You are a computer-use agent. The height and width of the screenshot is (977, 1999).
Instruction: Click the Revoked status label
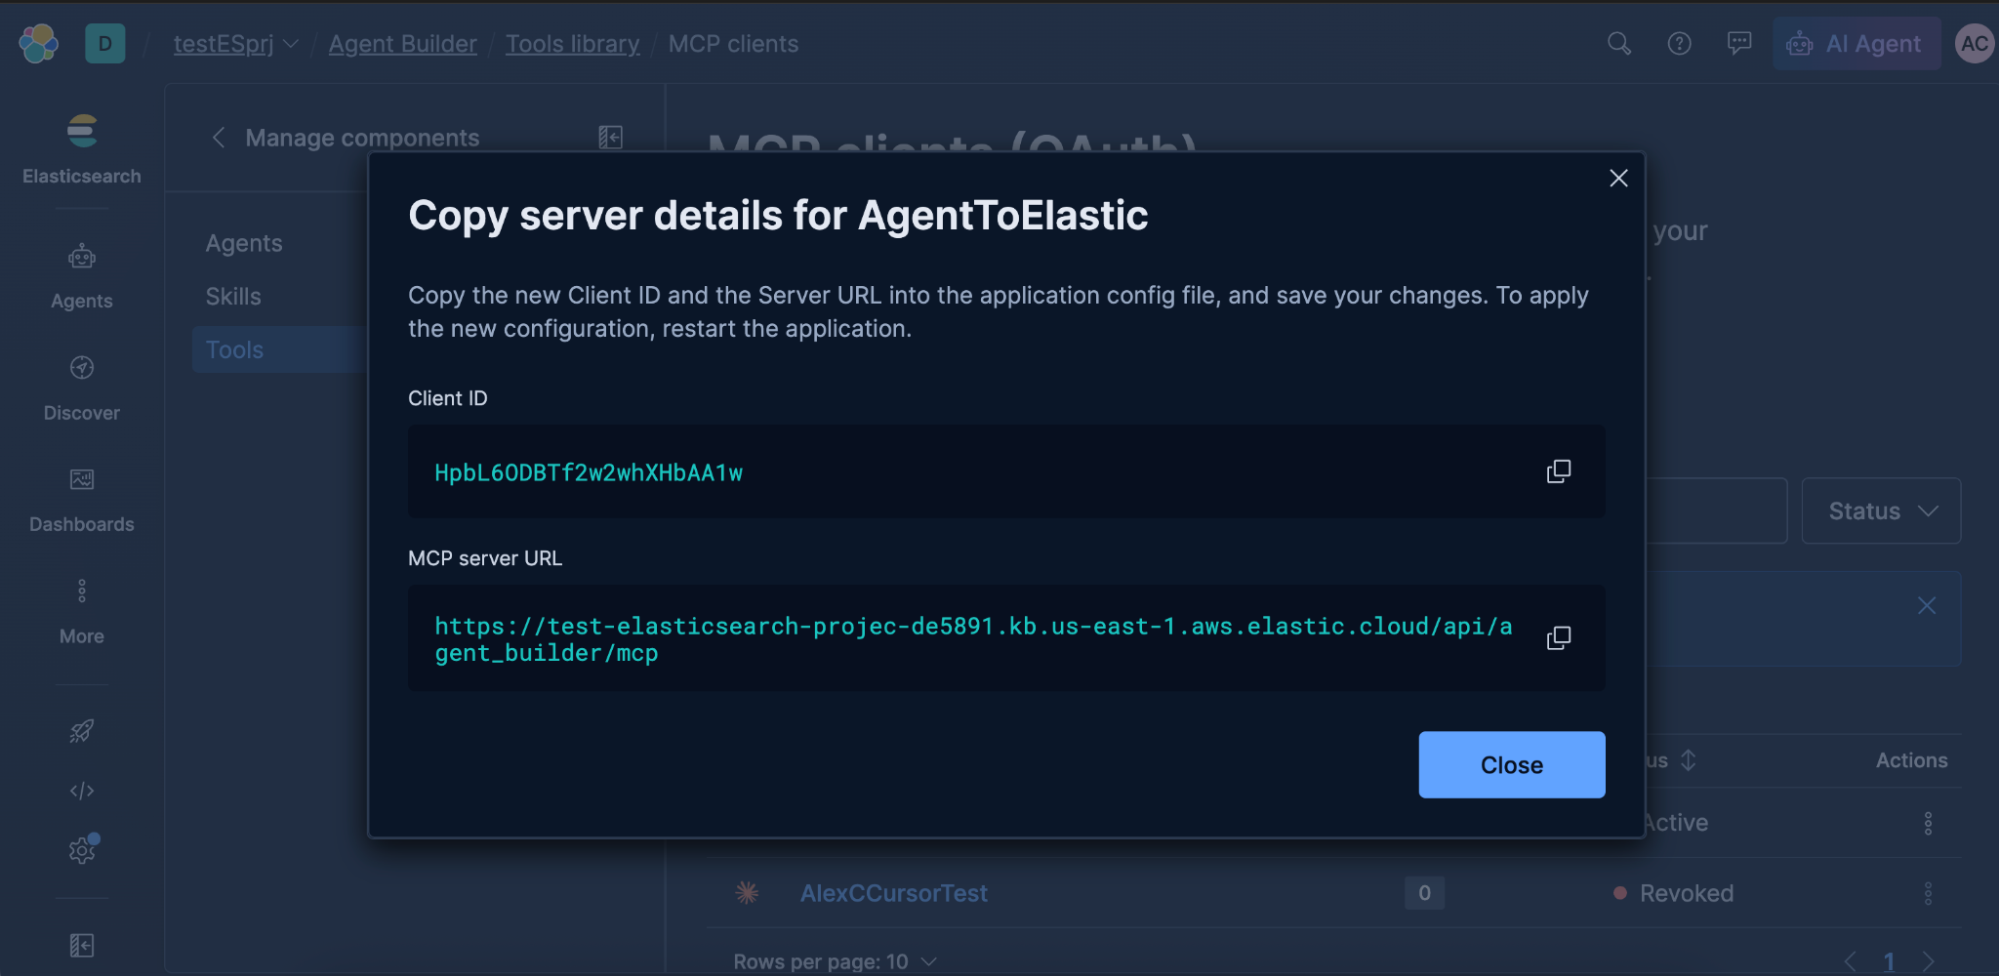coord(1686,893)
